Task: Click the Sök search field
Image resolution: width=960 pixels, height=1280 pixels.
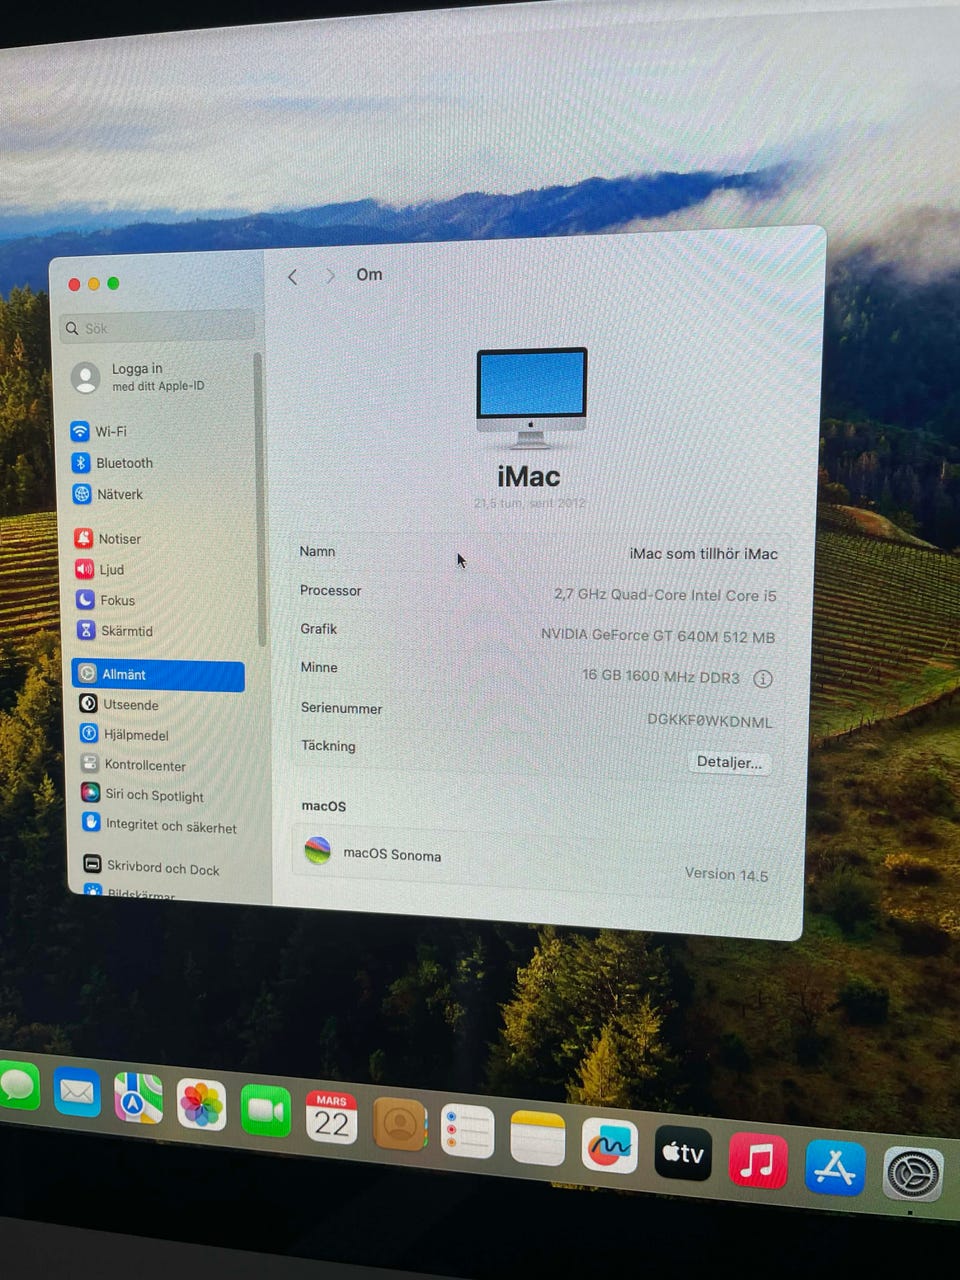Action: click(x=158, y=328)
